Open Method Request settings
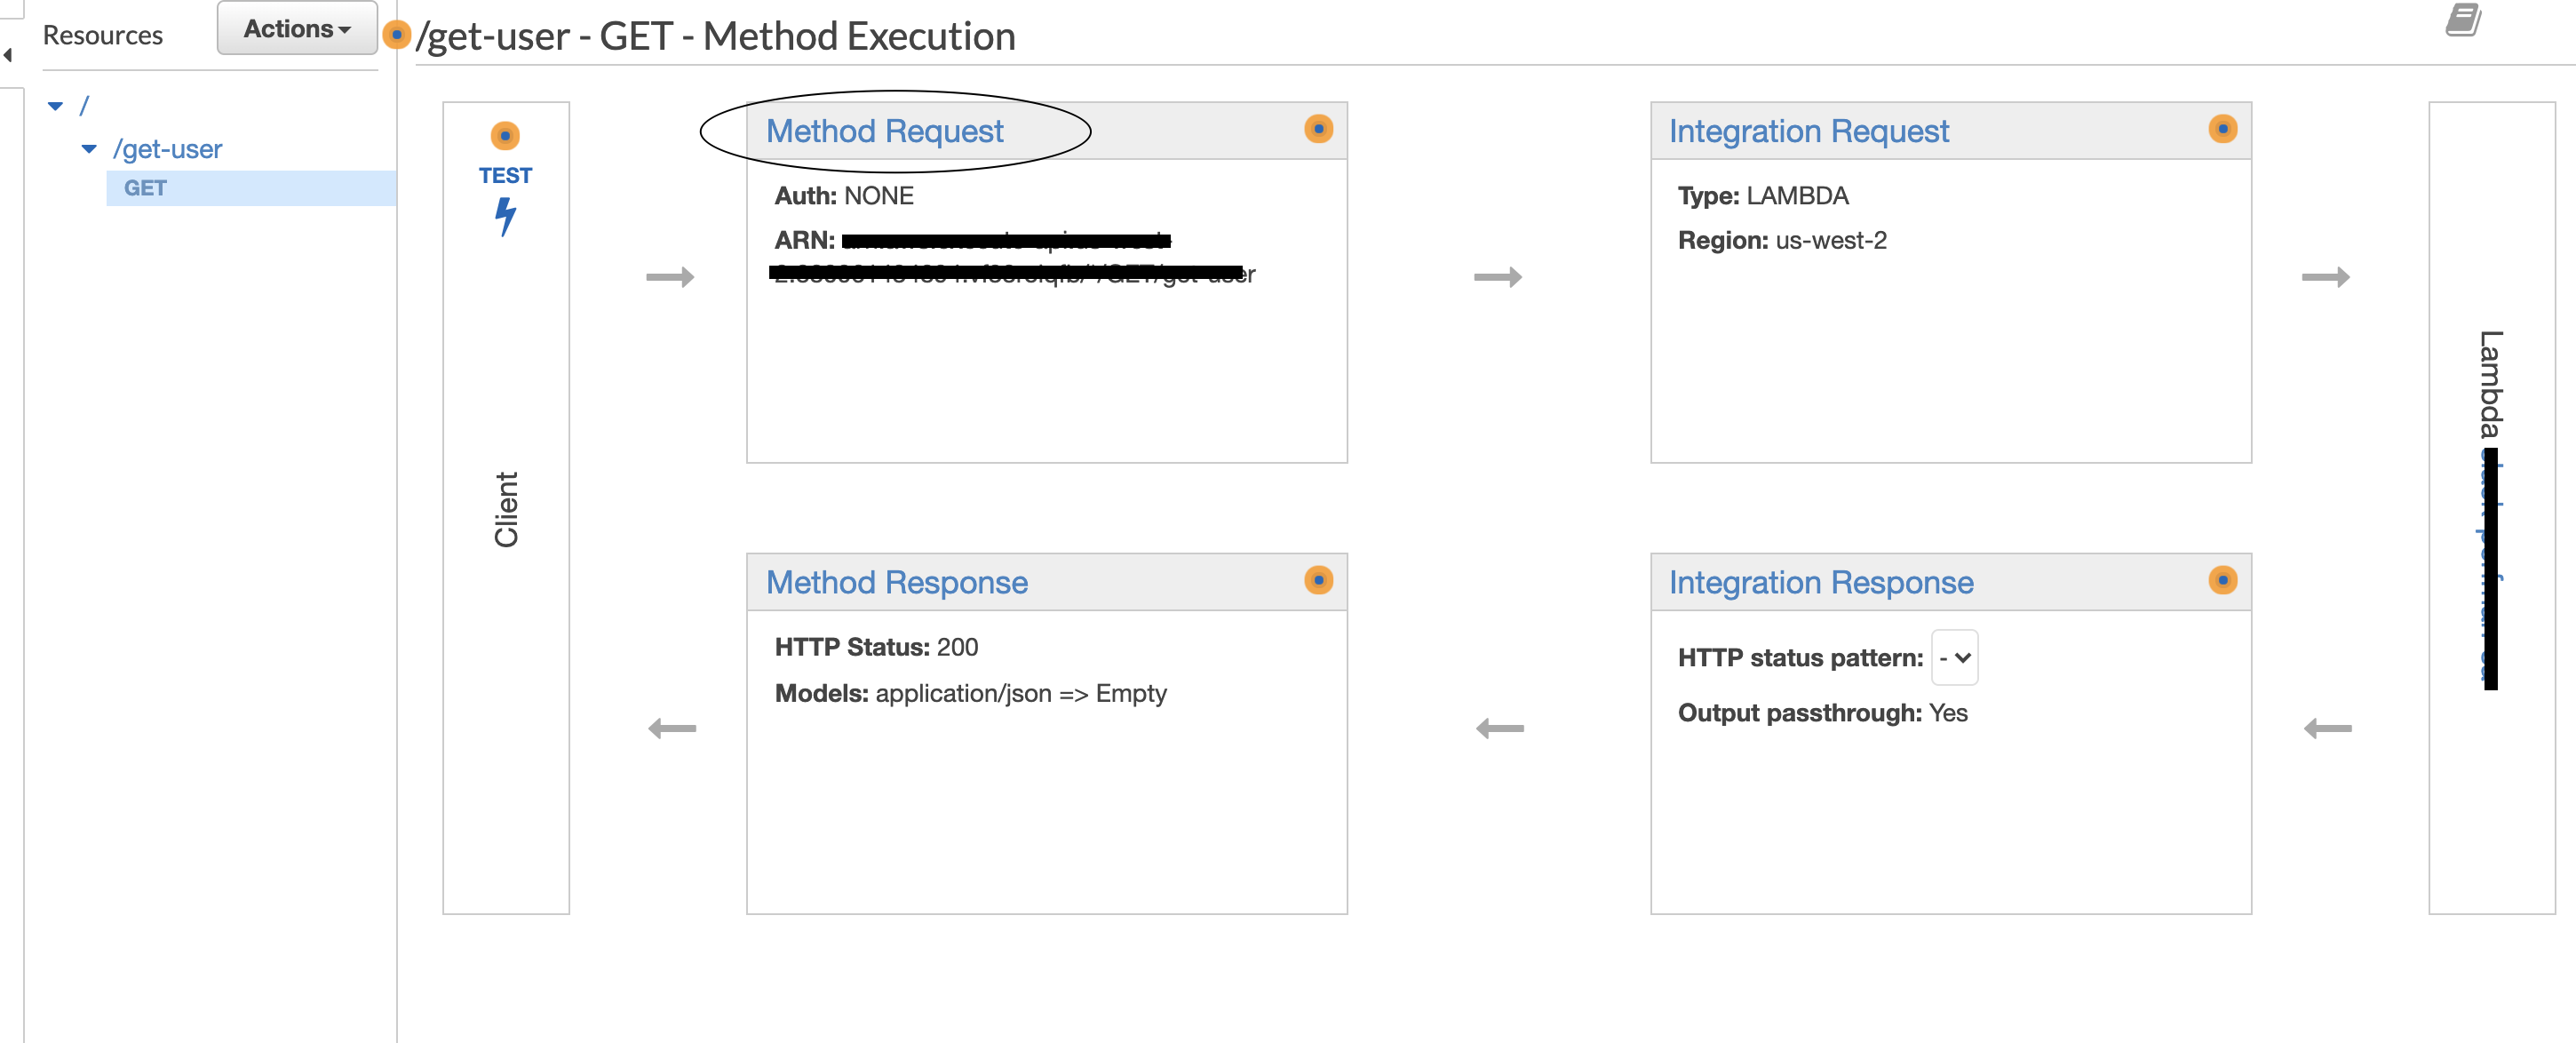Image resolution: width=2576 pixels, height=1043 pixels. (884, 131)
